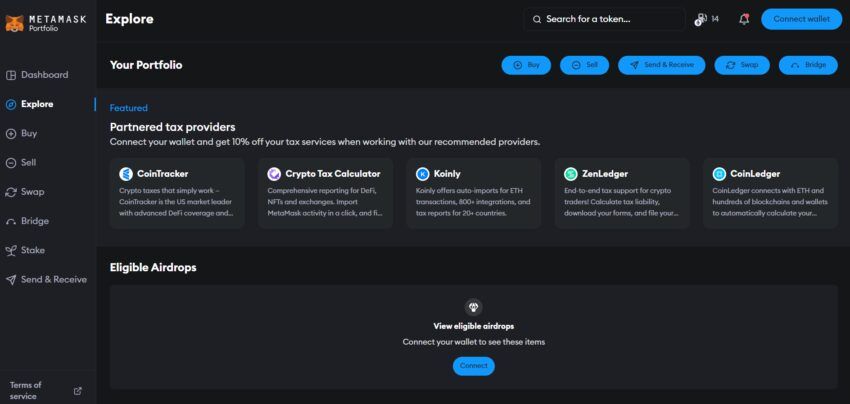
Task: Click the ZenLedger logo icon
Action: [x=571, y=174]
